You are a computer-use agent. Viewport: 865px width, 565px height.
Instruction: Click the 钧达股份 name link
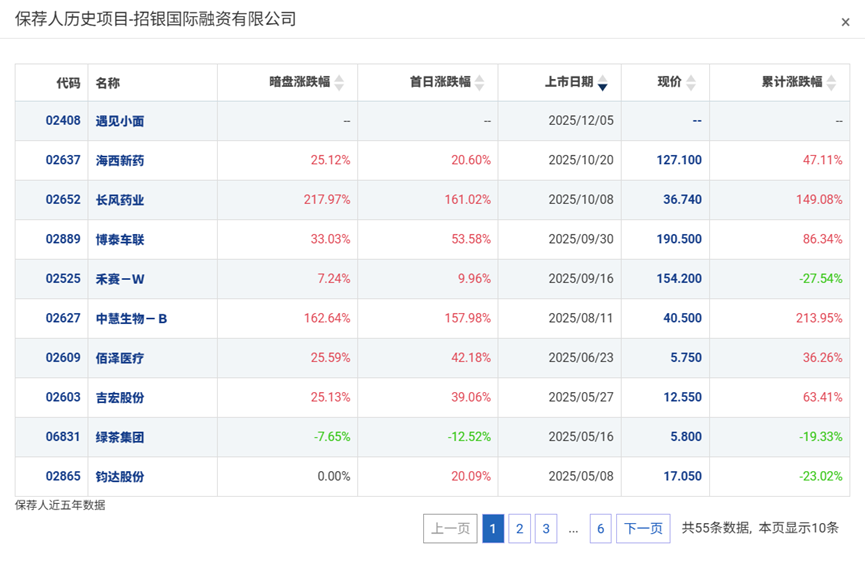[120, 477]
